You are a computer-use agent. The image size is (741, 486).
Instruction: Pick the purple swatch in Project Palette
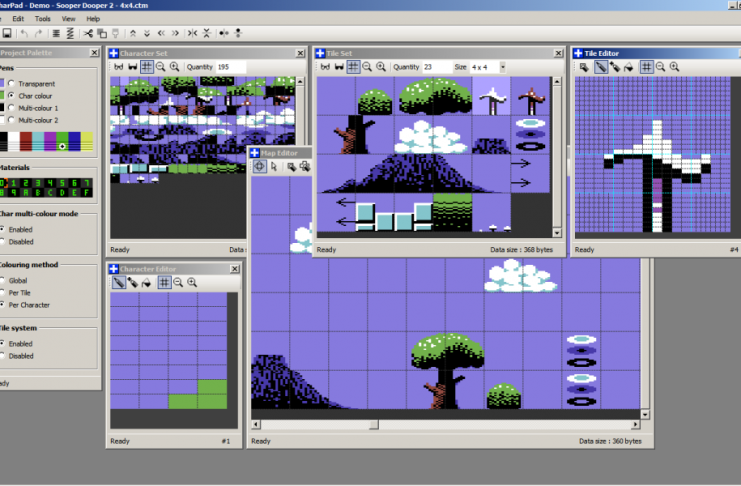(x=50, y=141)
